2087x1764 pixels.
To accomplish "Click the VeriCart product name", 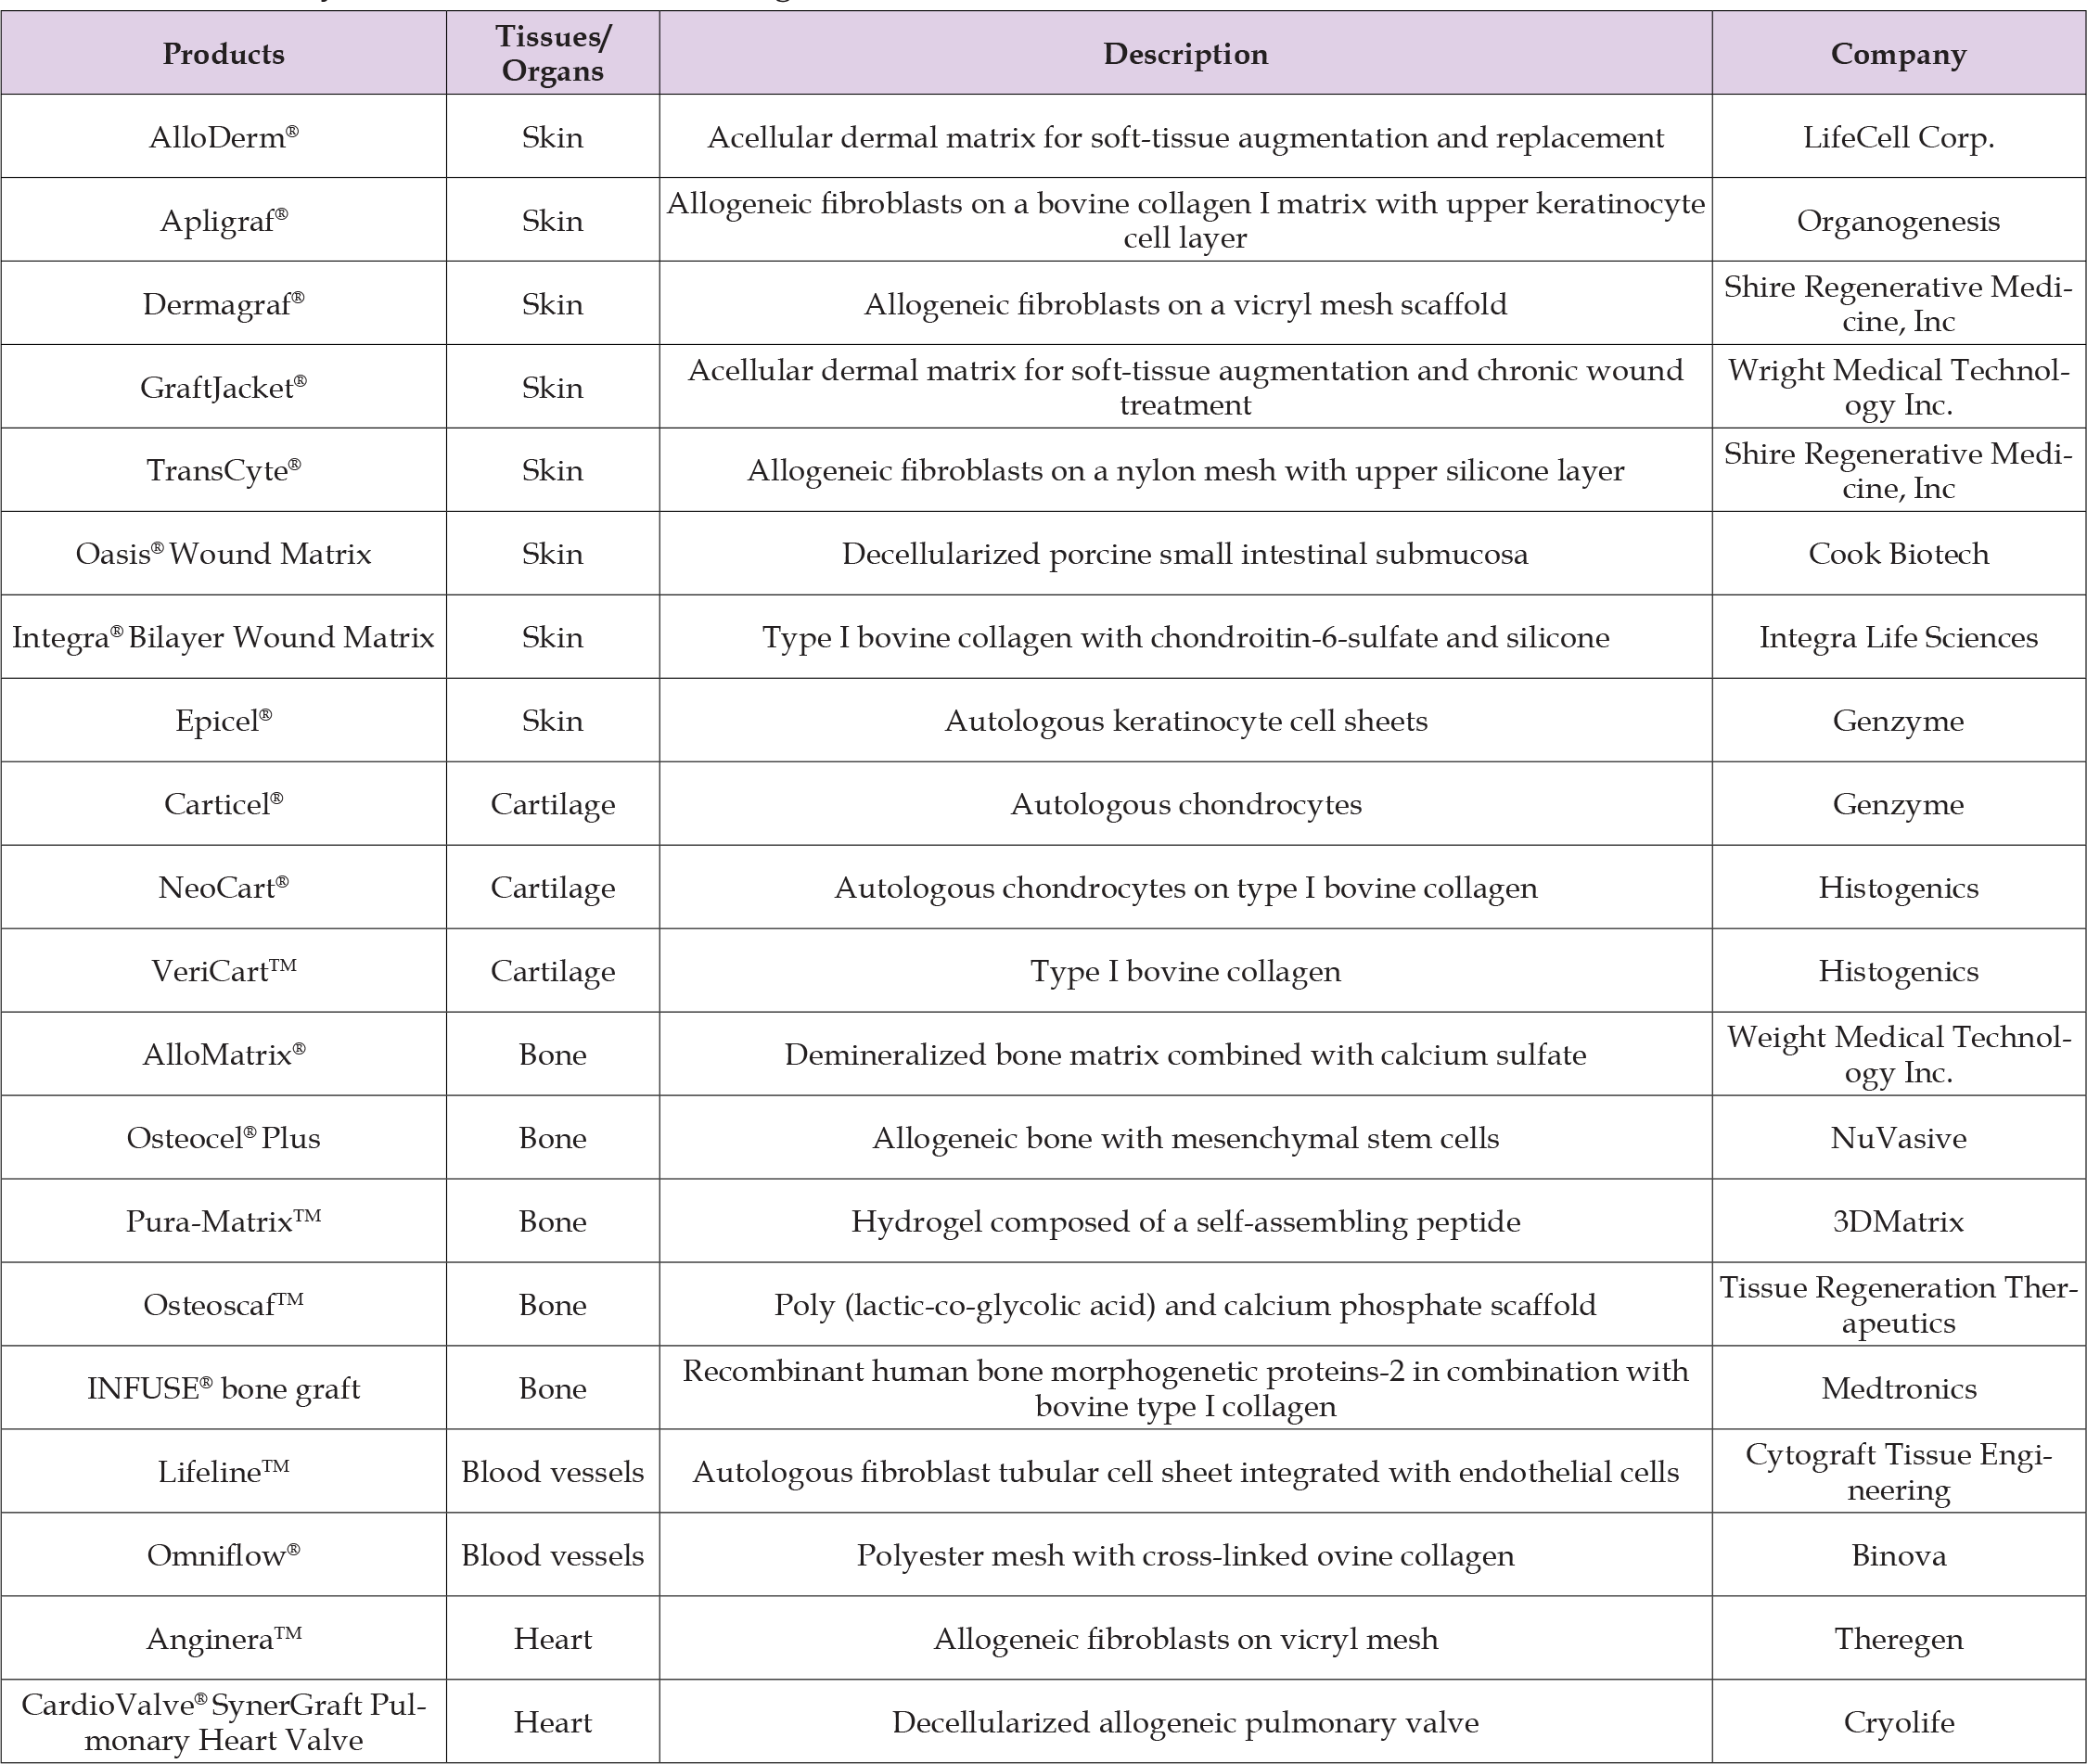I will click(x=223, y=971).
